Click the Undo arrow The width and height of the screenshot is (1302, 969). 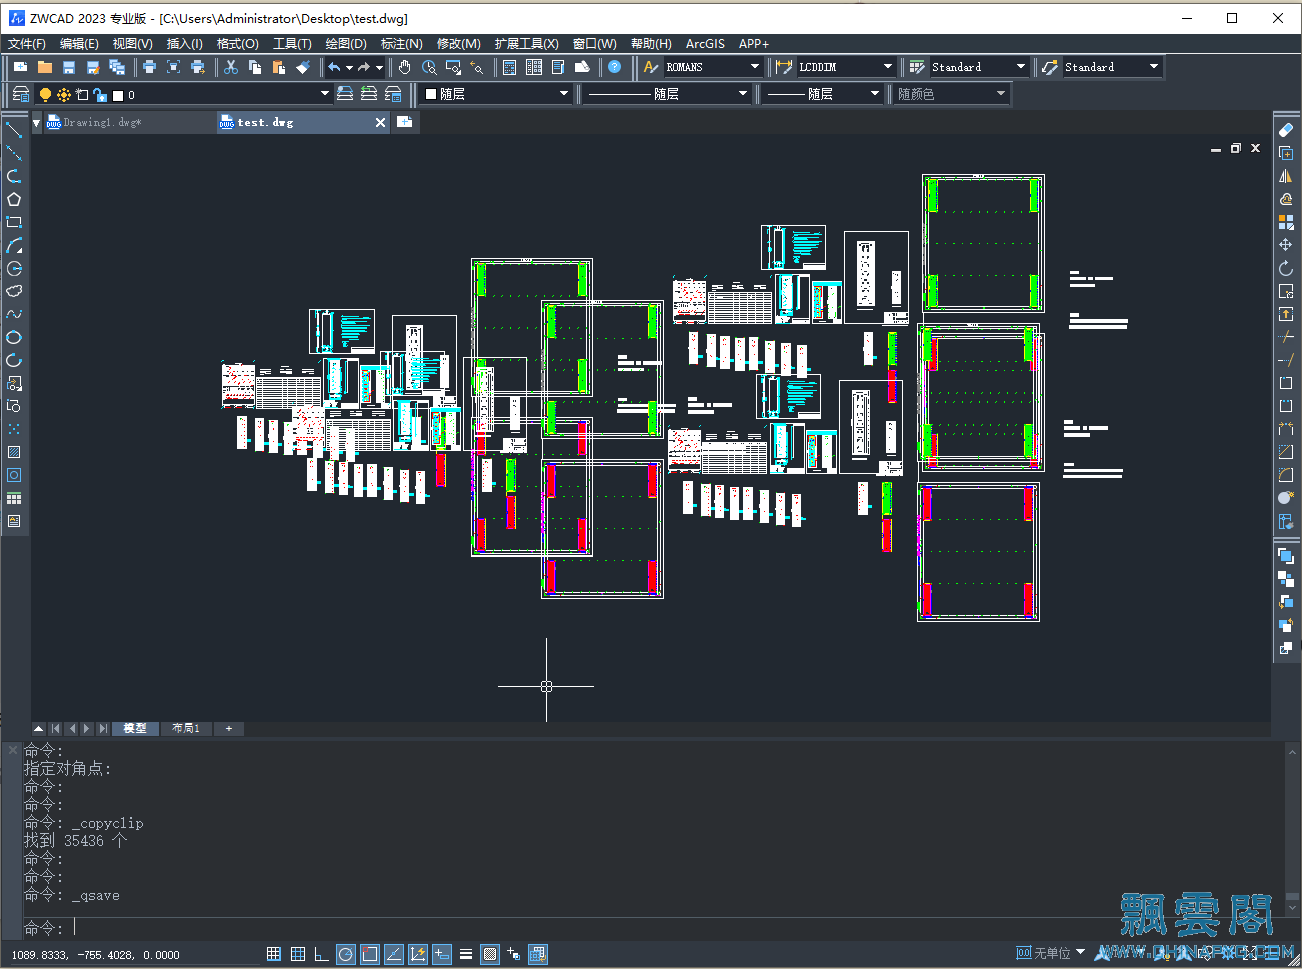334,67
